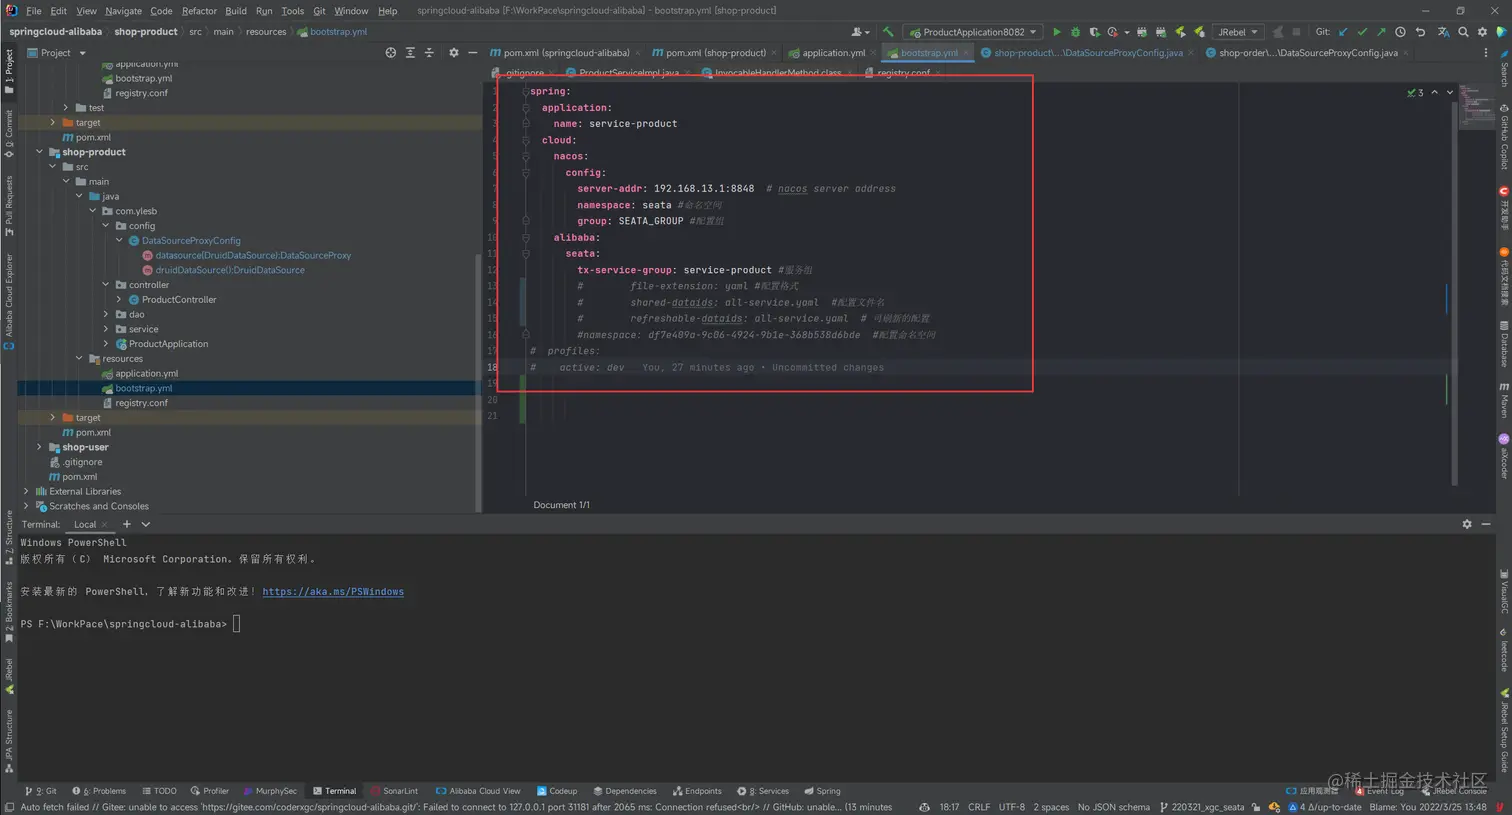The height and width of the screenshot is (815, 1512).
Task: Expand the shop-user module node
Action: point(40,447)
